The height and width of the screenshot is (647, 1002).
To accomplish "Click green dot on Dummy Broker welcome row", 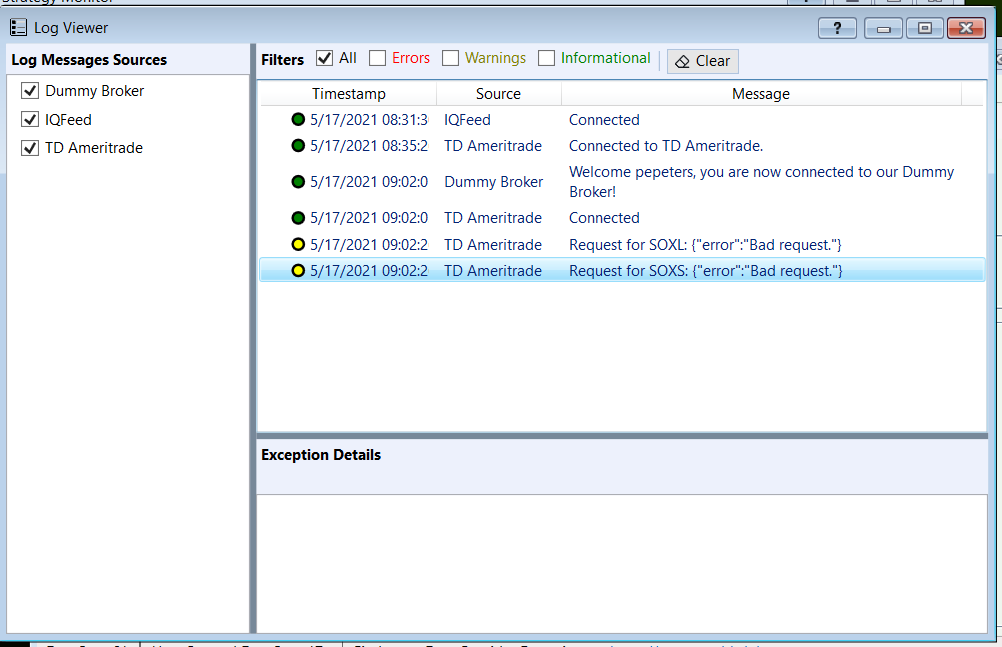I will (x=298, y=182).
